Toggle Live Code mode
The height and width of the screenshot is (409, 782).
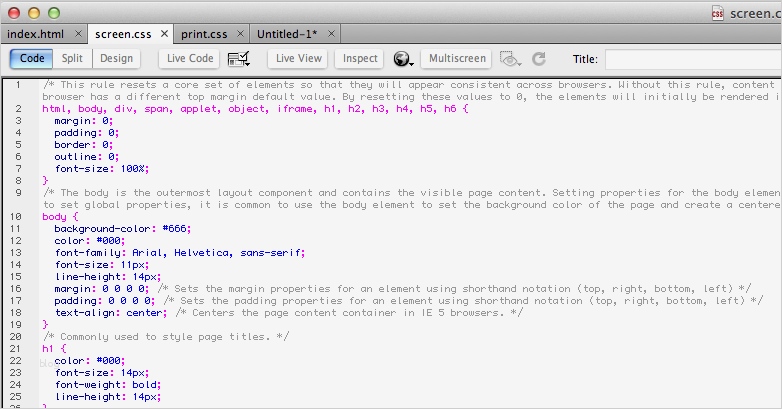click(190, 58)
